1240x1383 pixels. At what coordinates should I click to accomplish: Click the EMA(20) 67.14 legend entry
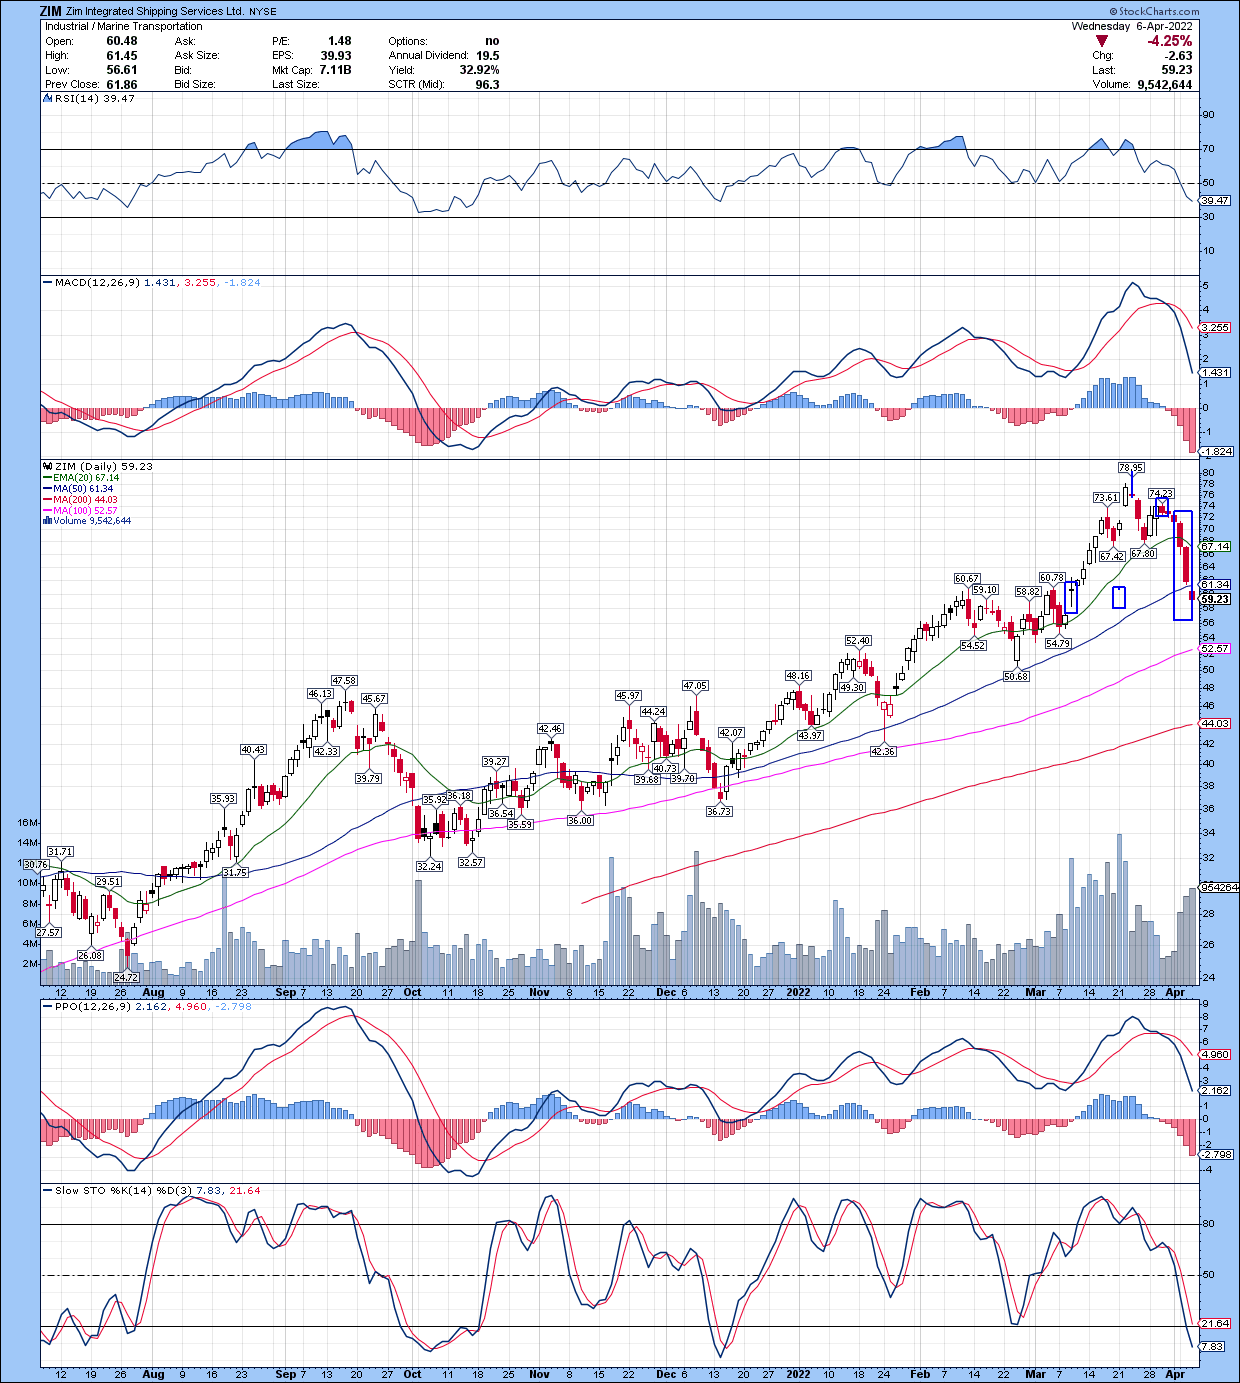(81, 478)
